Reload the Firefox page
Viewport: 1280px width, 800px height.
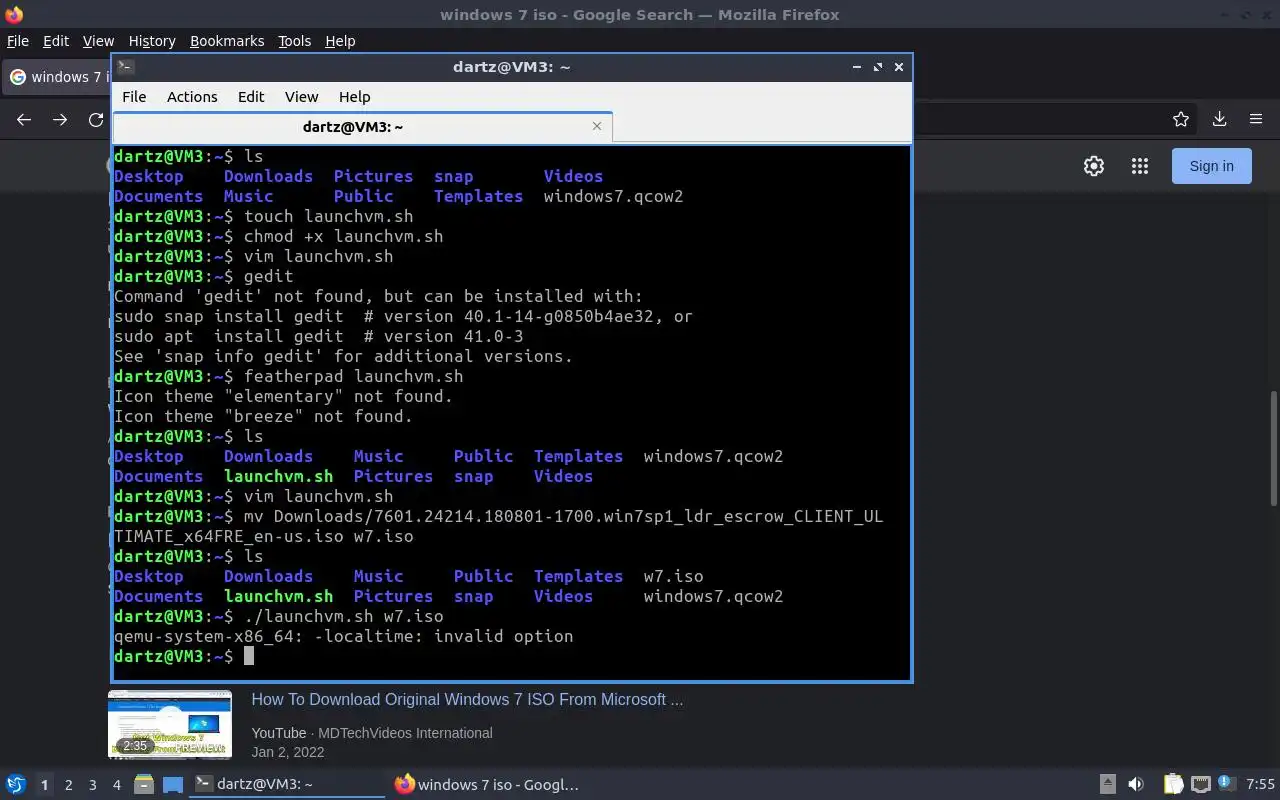(x=96, y=120)
